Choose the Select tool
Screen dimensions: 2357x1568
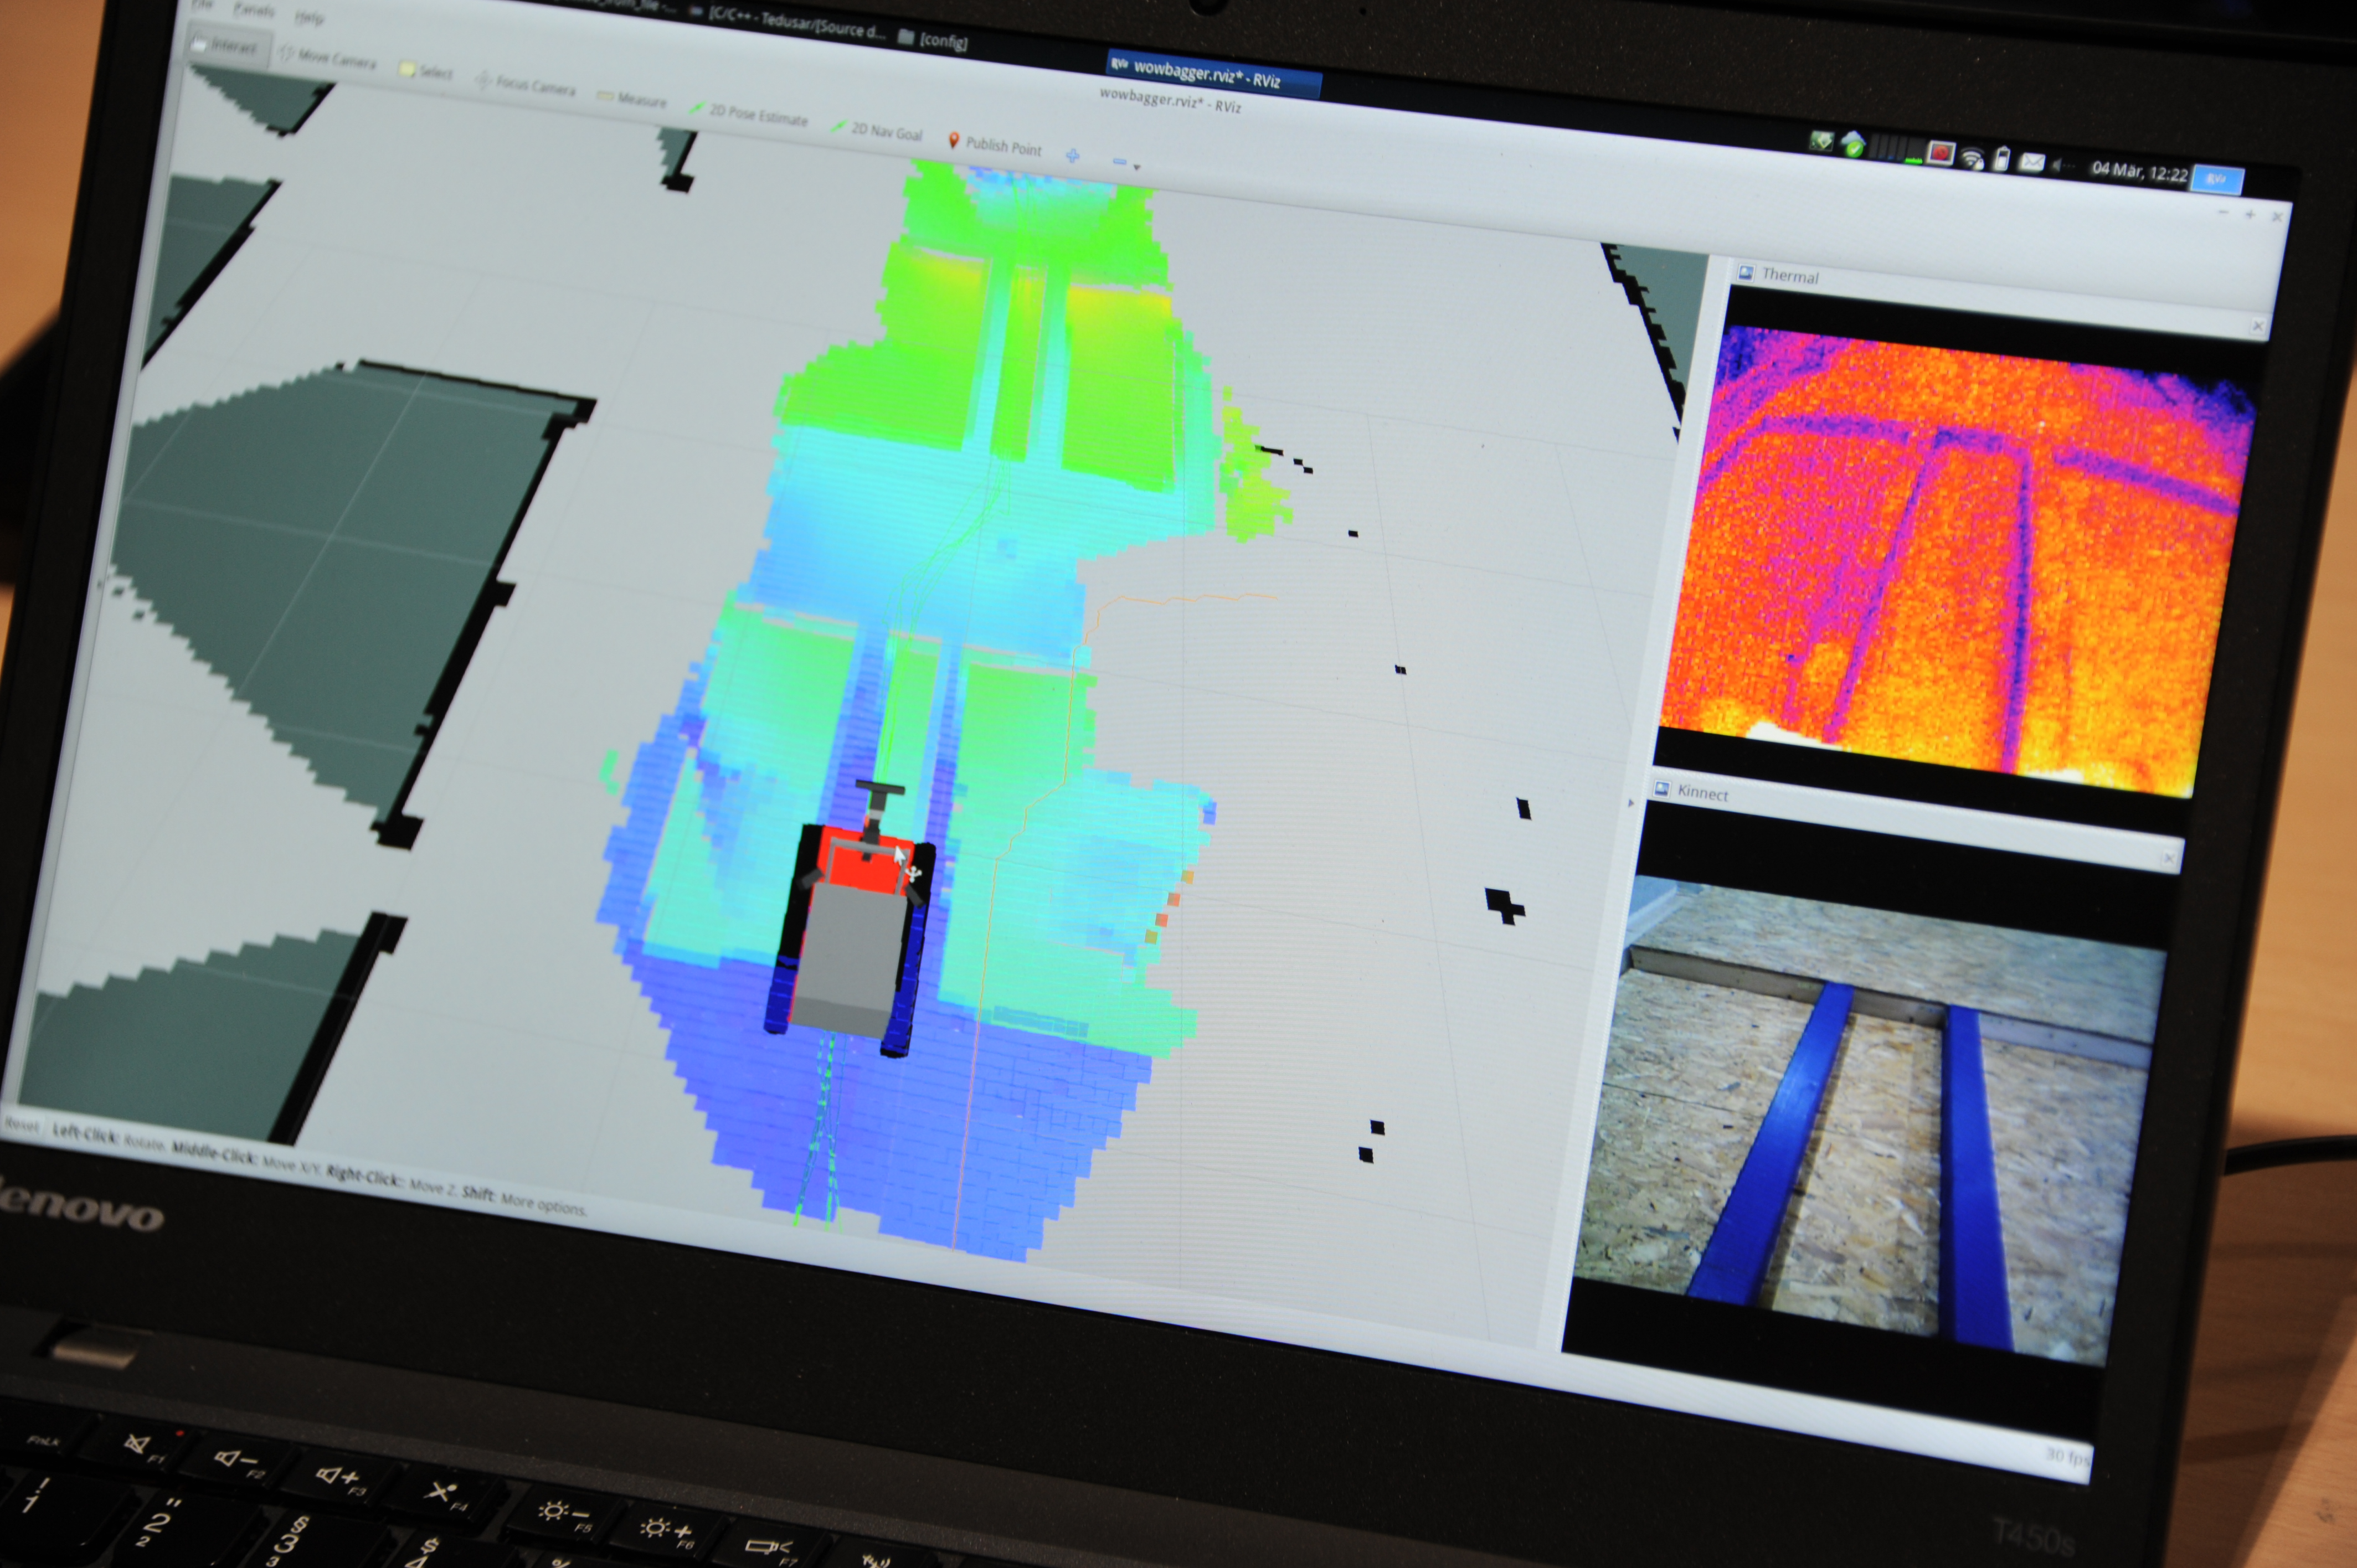426,71
